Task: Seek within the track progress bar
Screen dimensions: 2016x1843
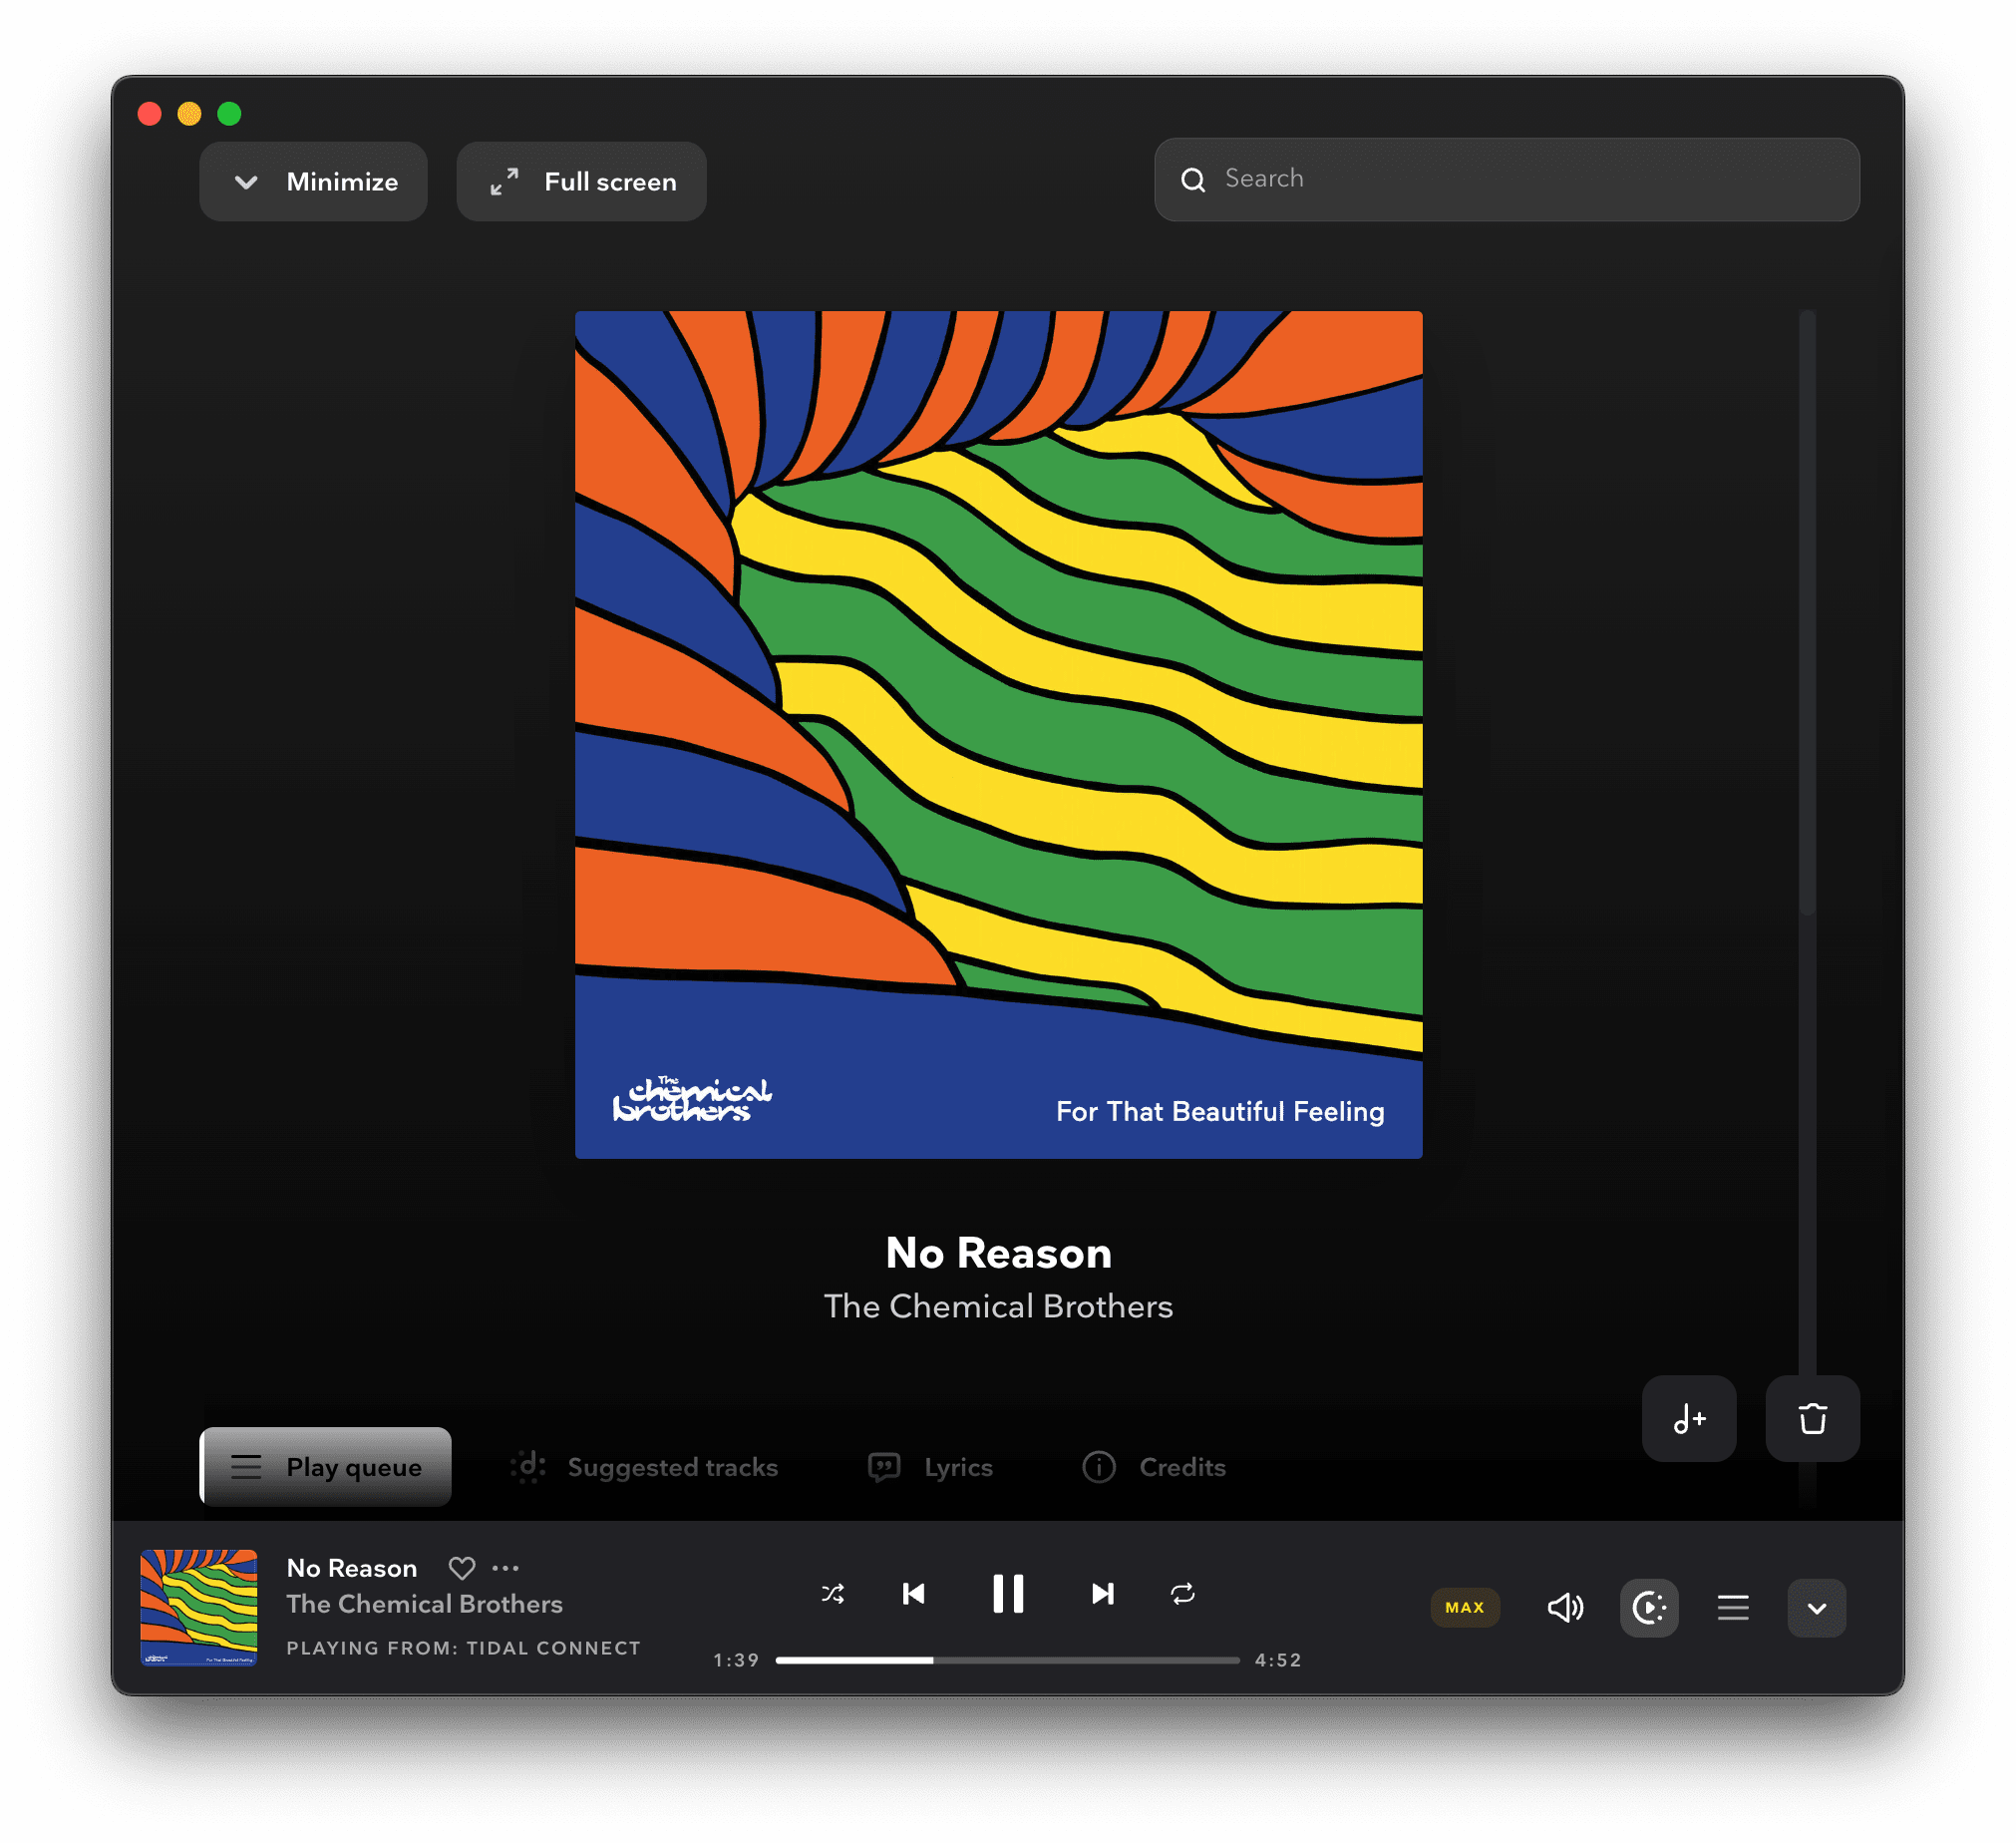Action: click(1007, 1659)
